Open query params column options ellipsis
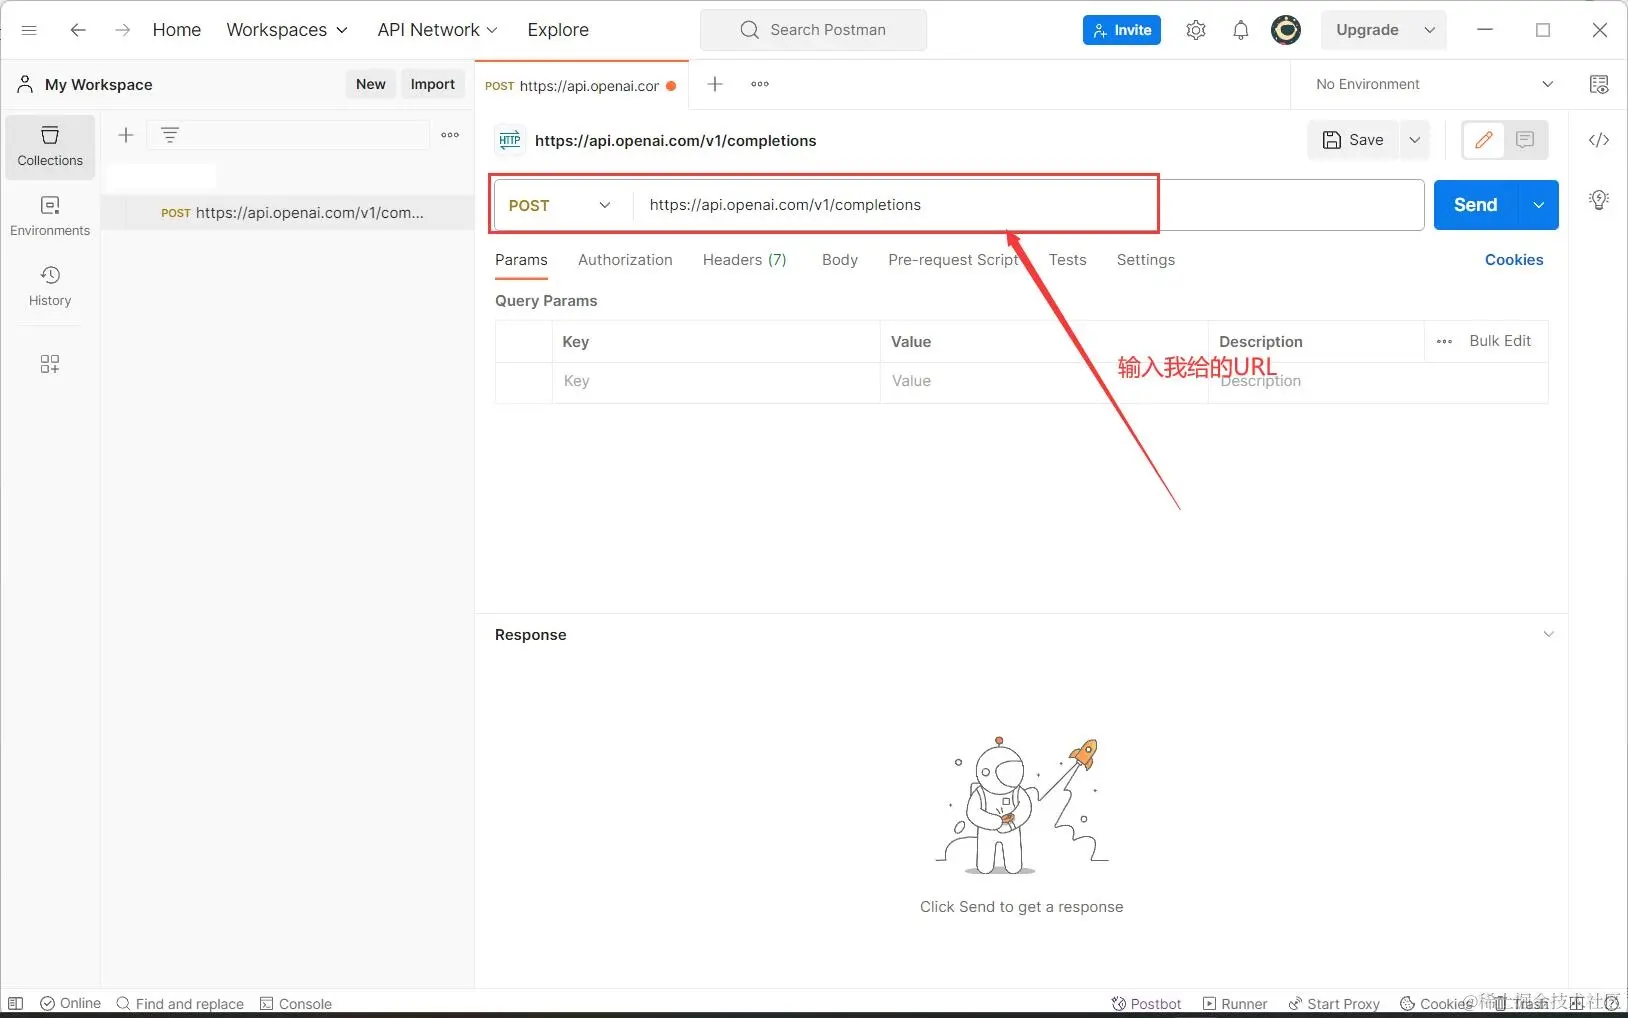Viewport: 1628px width, 1018px height. pos(1444,341)
